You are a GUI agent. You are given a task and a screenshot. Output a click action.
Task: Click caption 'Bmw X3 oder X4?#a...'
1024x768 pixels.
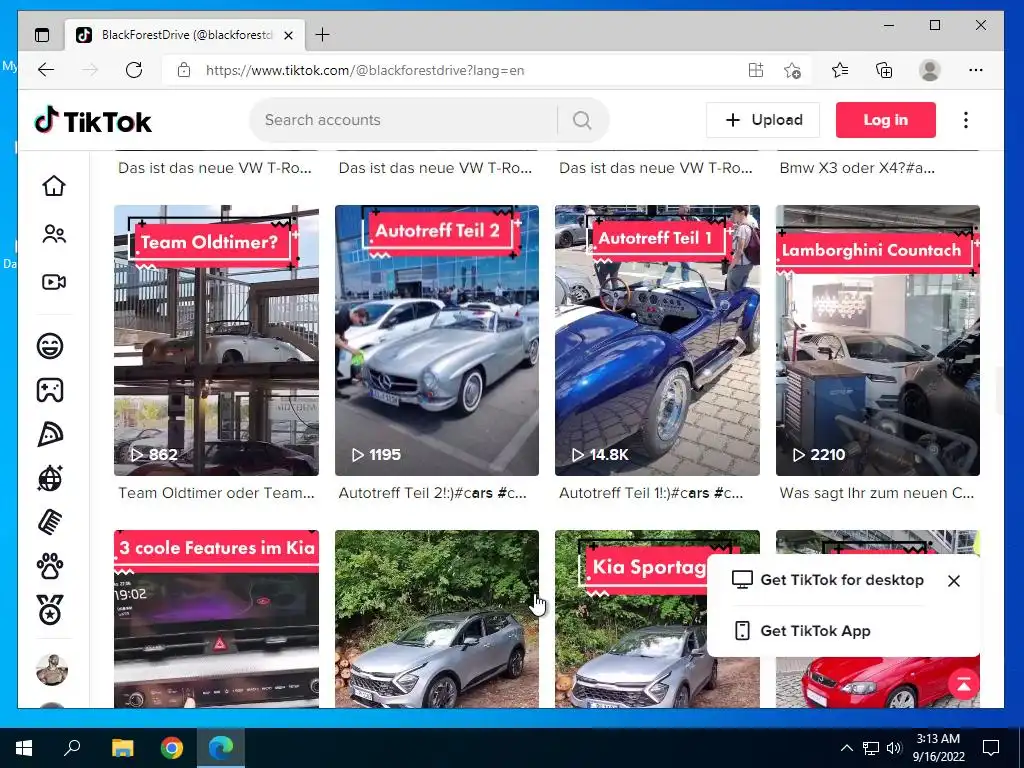click(x=857, y=168)
